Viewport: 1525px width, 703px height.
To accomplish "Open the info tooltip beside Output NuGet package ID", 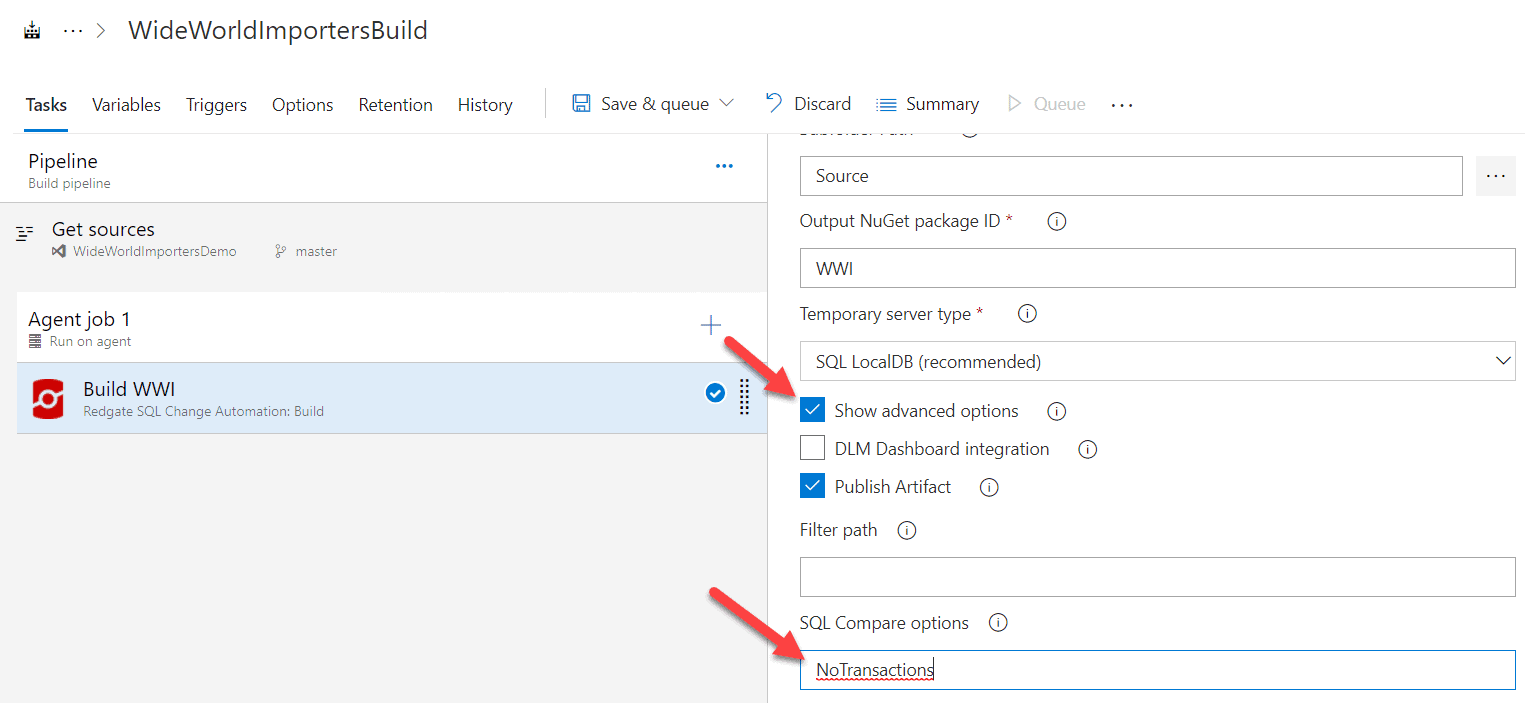I will [1056, 221].
